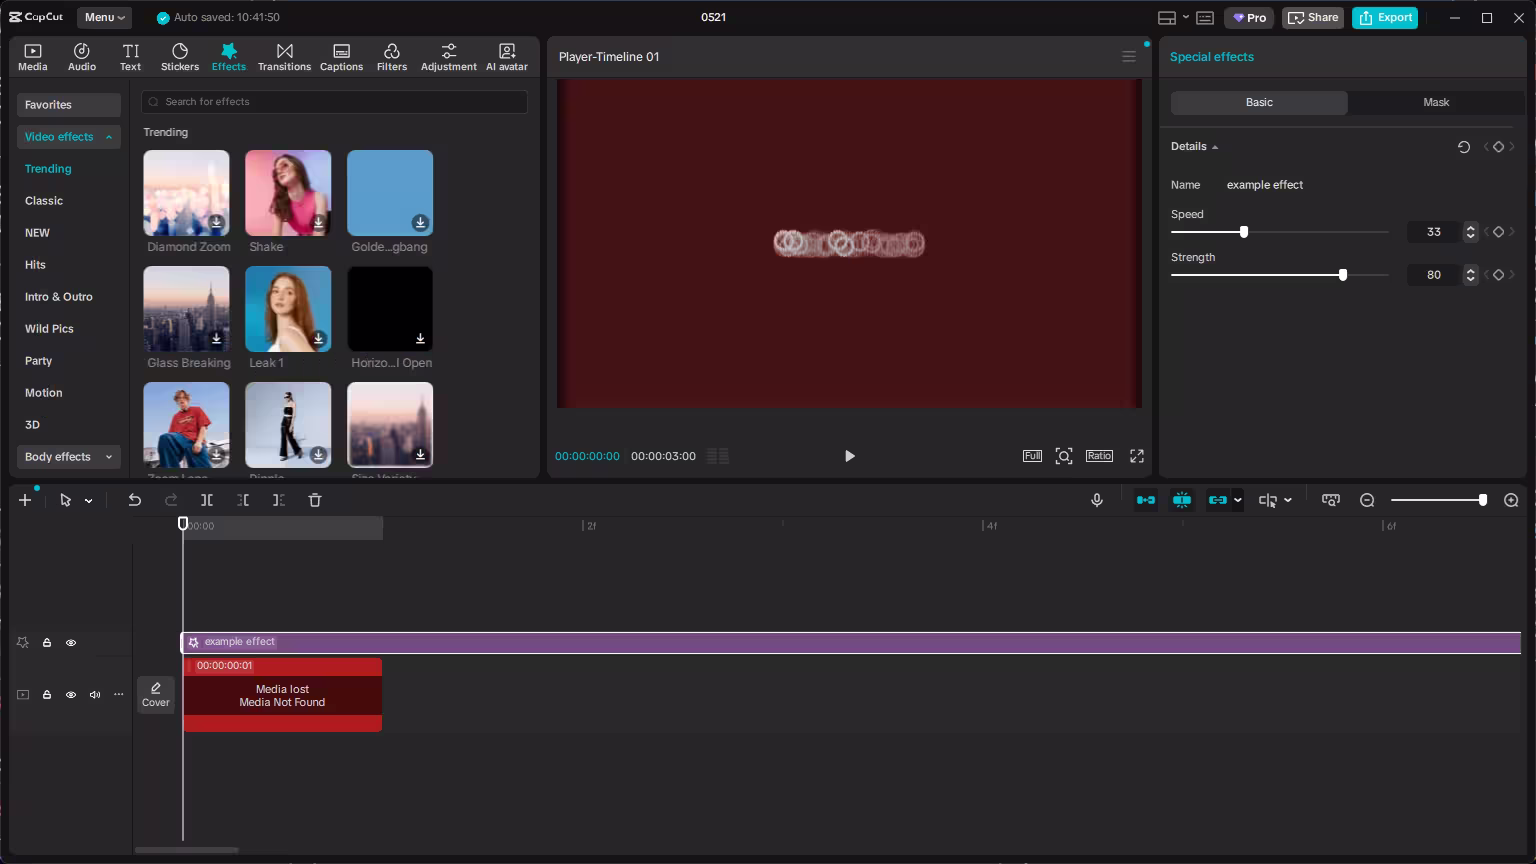
Task: Switch to the Mask tab
Action: coord(1436,102)
